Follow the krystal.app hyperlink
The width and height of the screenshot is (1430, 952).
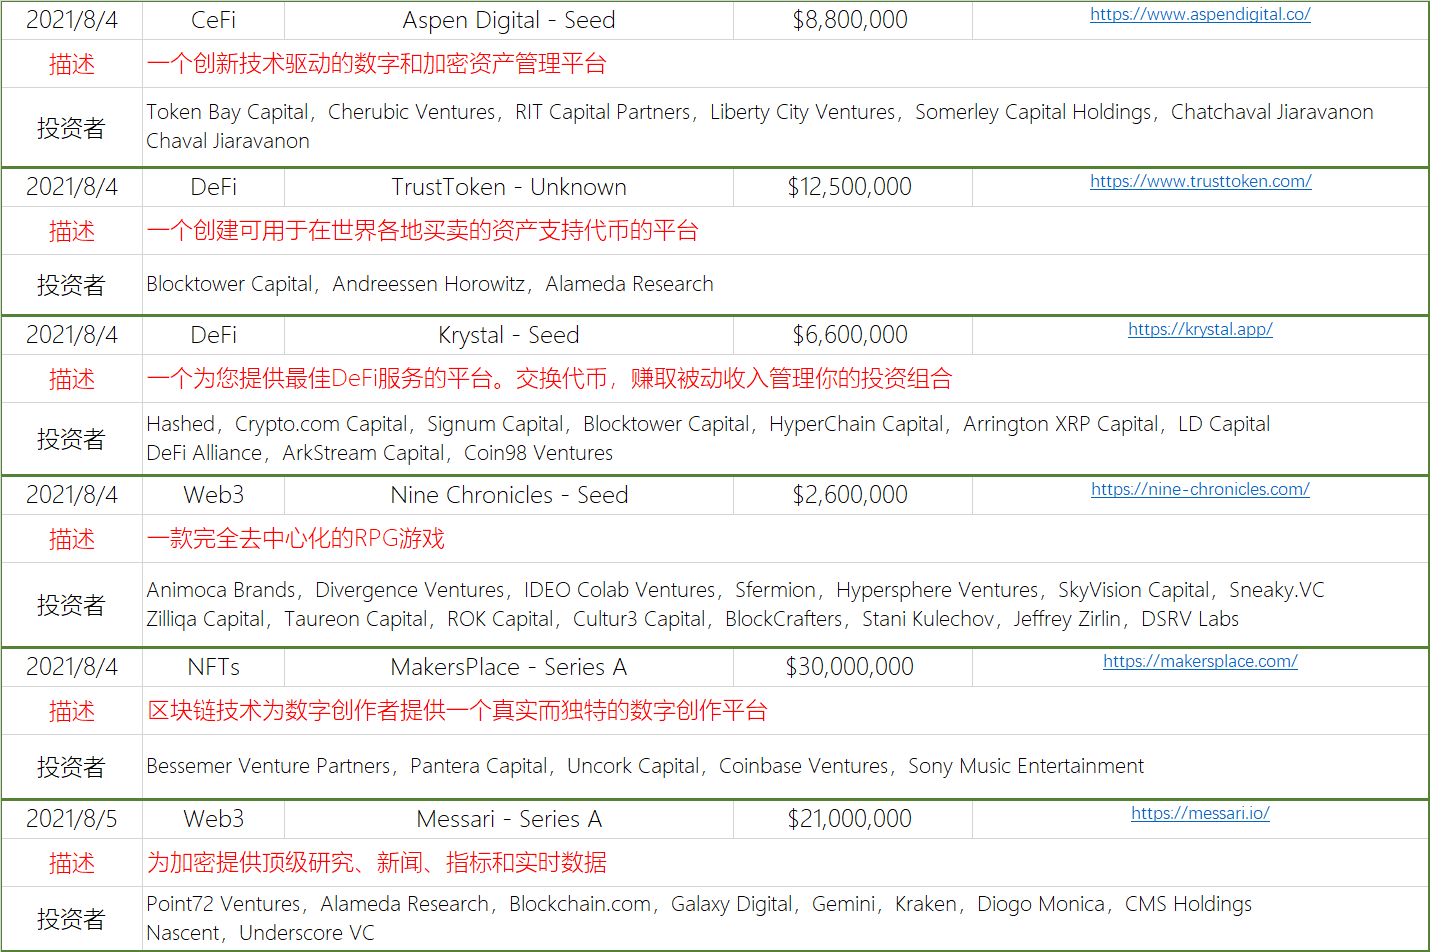(1200, 329)
